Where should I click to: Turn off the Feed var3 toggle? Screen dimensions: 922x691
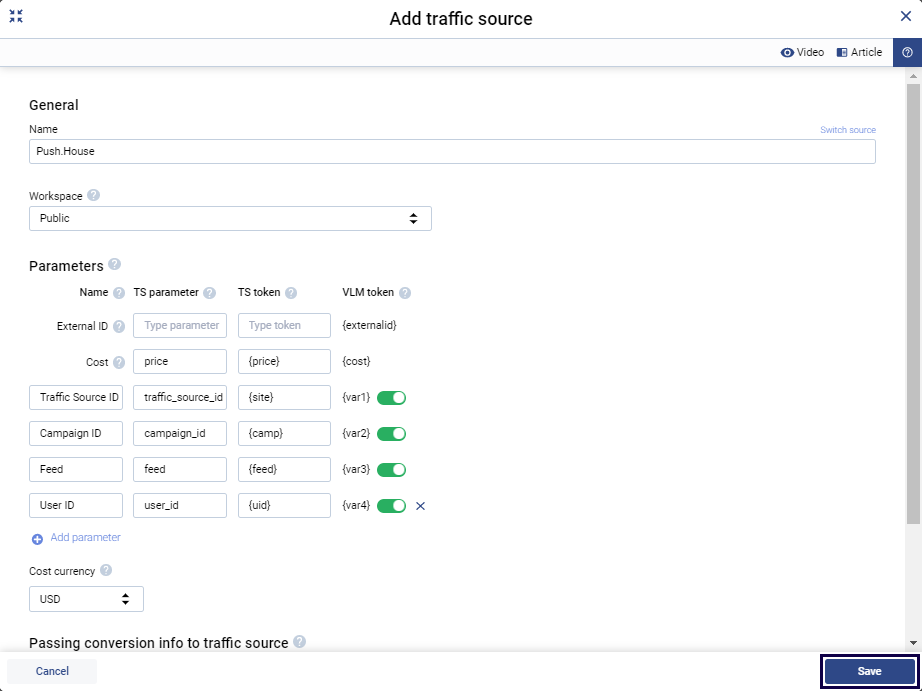[x=391, y=470]
